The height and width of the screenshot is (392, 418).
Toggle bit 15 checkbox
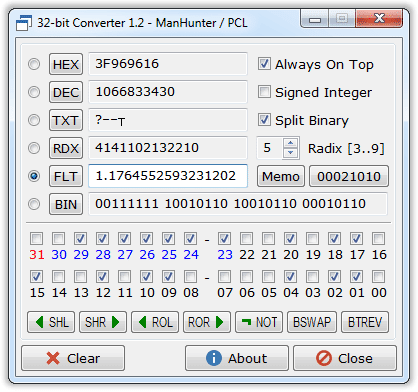tap(37, 277)
